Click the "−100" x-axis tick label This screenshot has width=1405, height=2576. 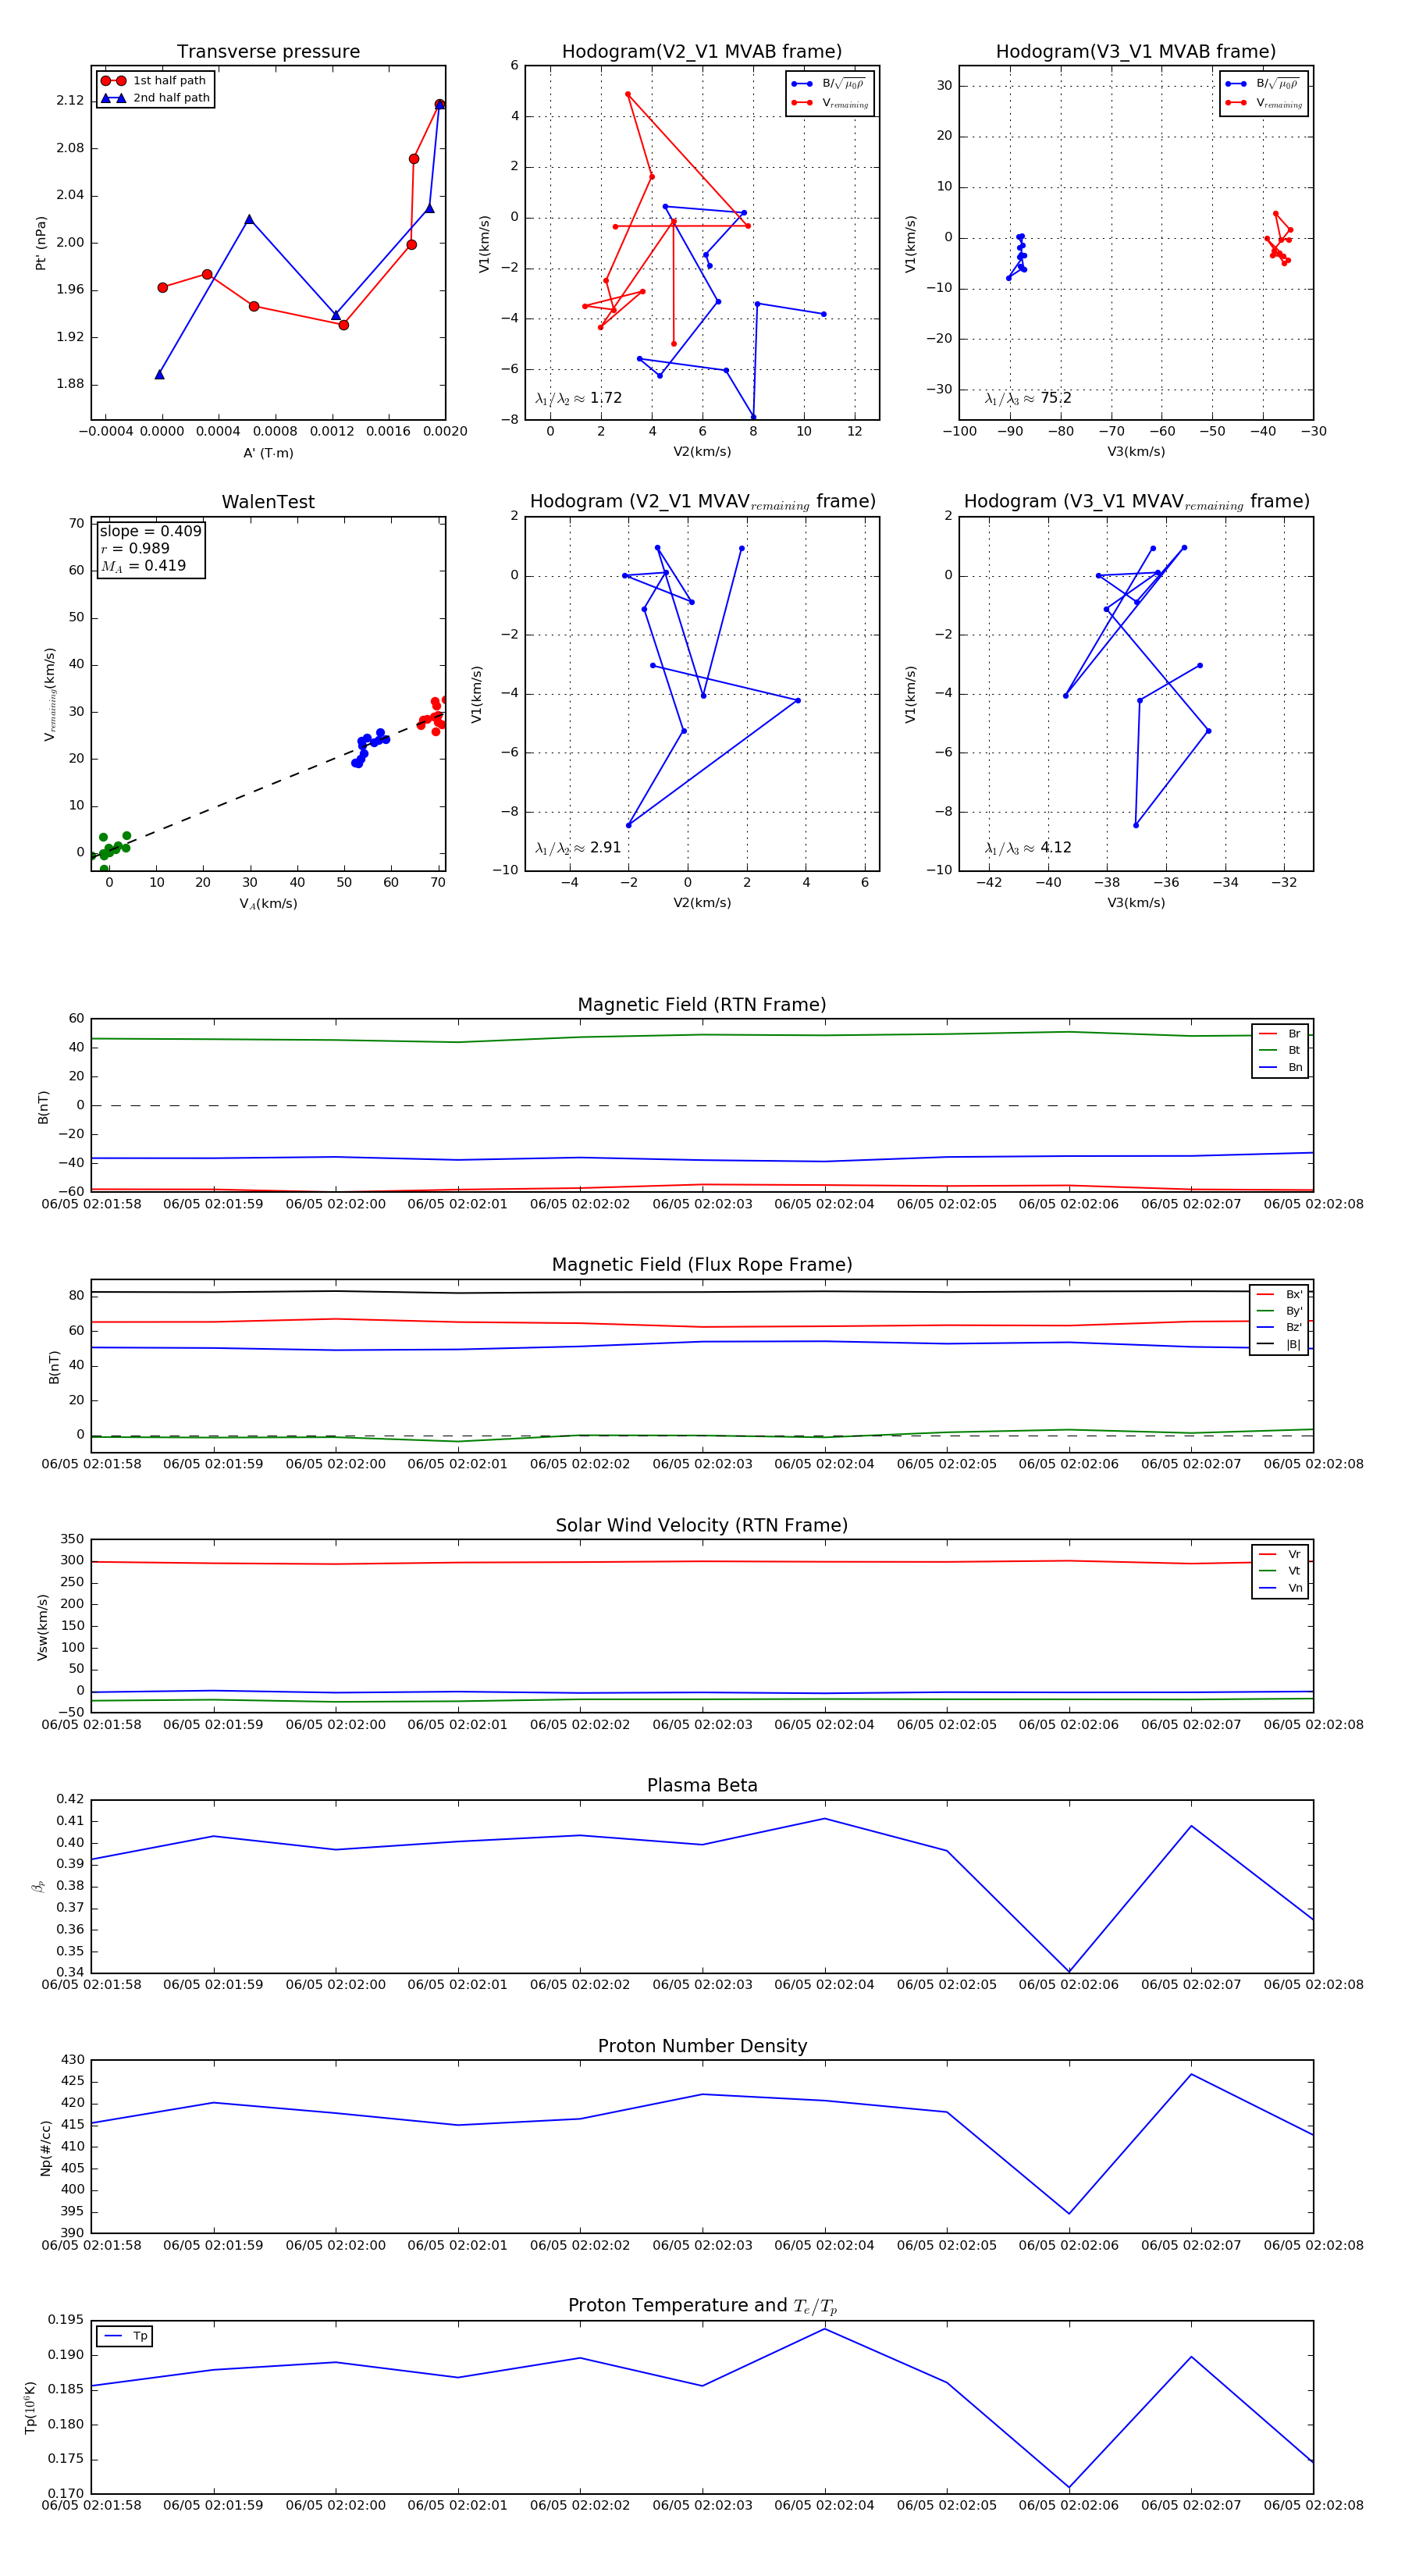(959, 432)
